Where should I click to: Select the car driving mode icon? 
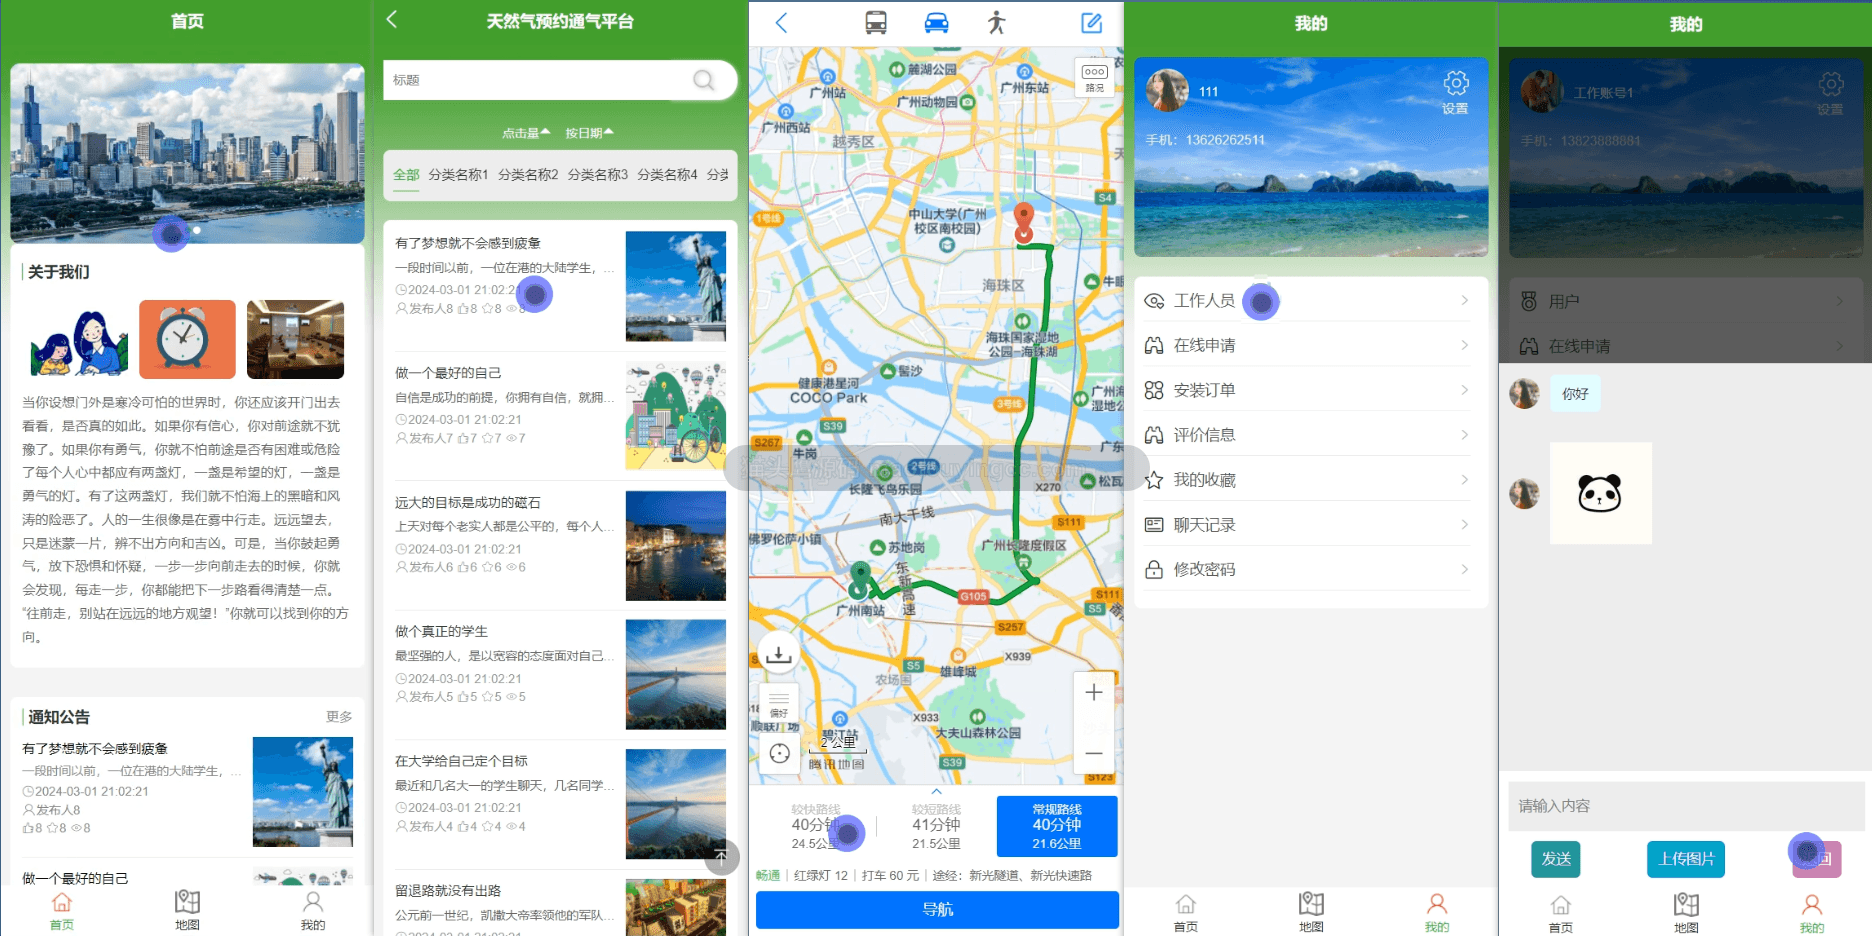point(936,22)
